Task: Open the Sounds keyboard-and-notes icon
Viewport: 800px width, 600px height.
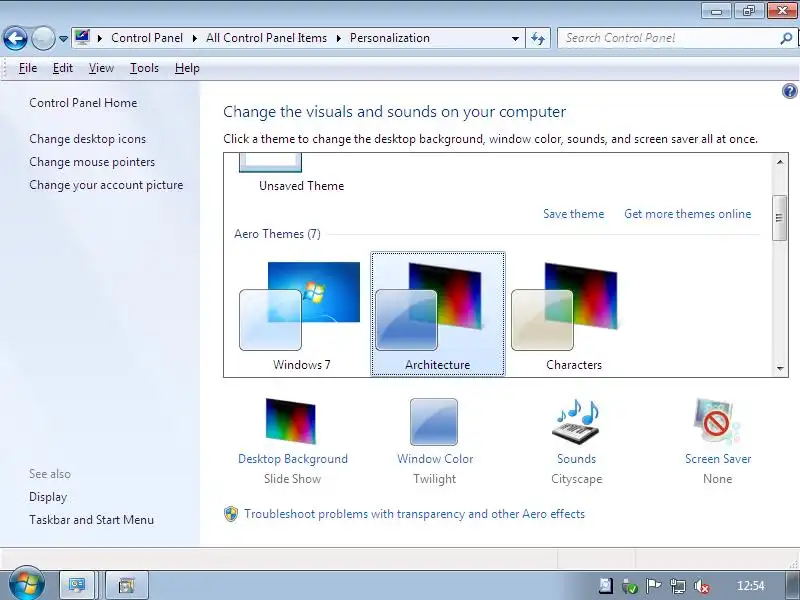Action: [x=577, y=421]
